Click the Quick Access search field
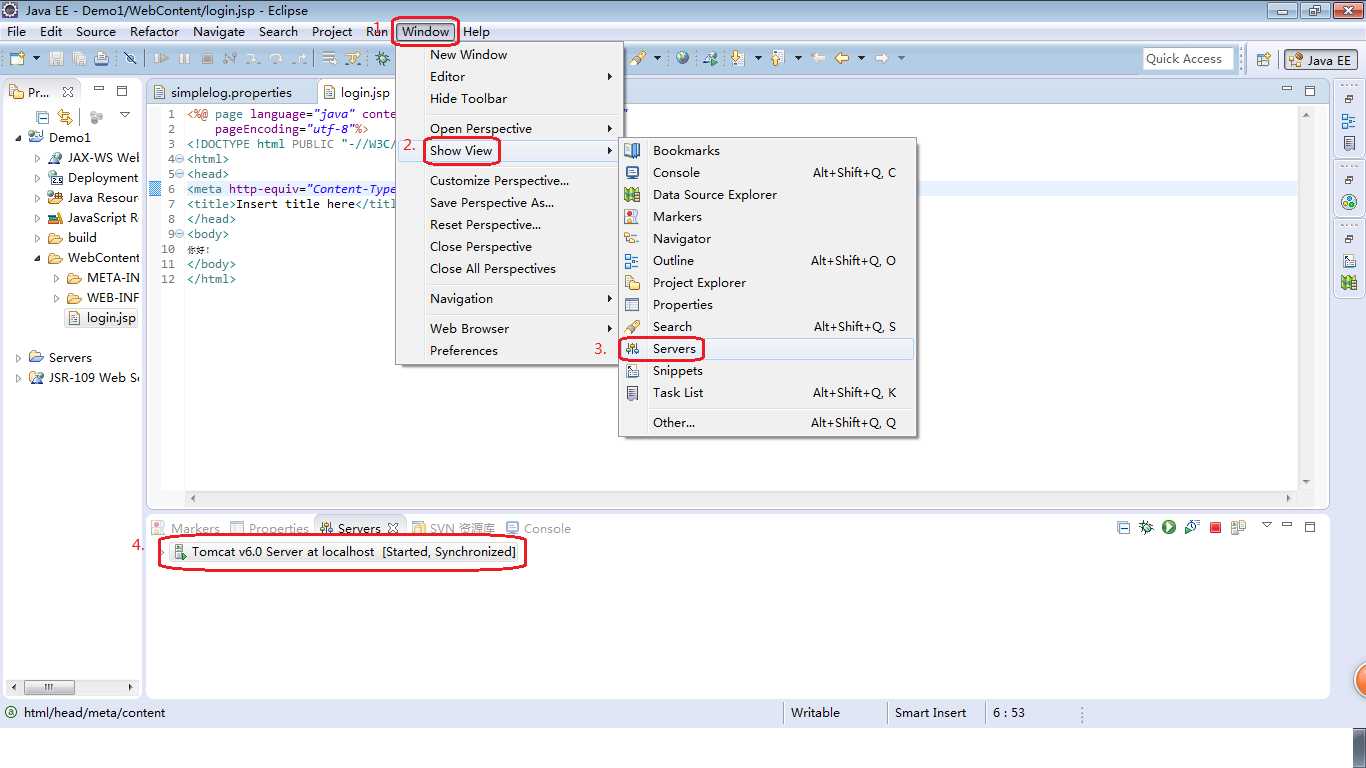 [1188, 59]
